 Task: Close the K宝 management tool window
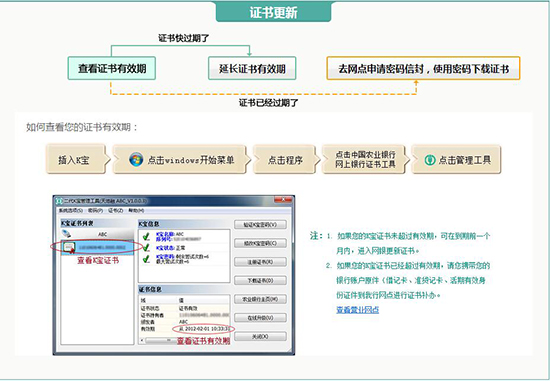tap(283, 200)
